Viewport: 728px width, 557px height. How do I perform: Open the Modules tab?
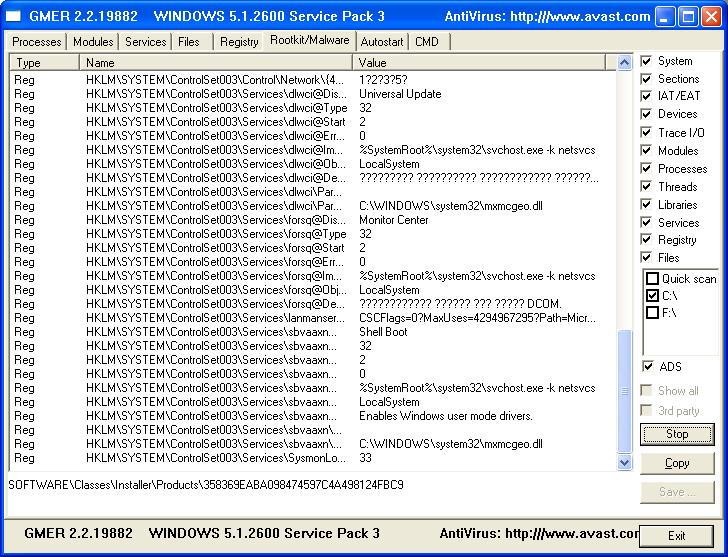point(92,42)
